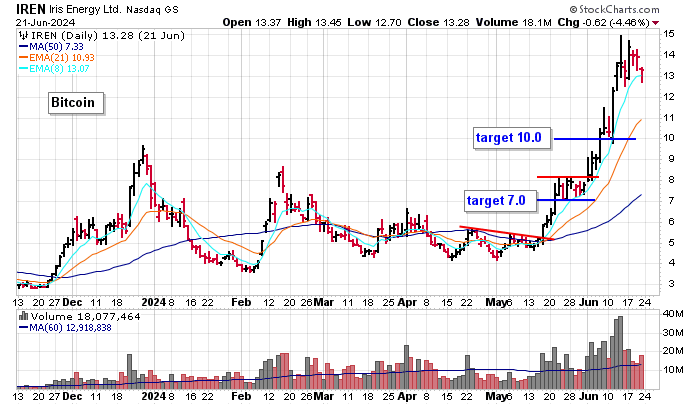Click the 'target 10.0' annotation label
700x405 pixels.
[512, 138]
